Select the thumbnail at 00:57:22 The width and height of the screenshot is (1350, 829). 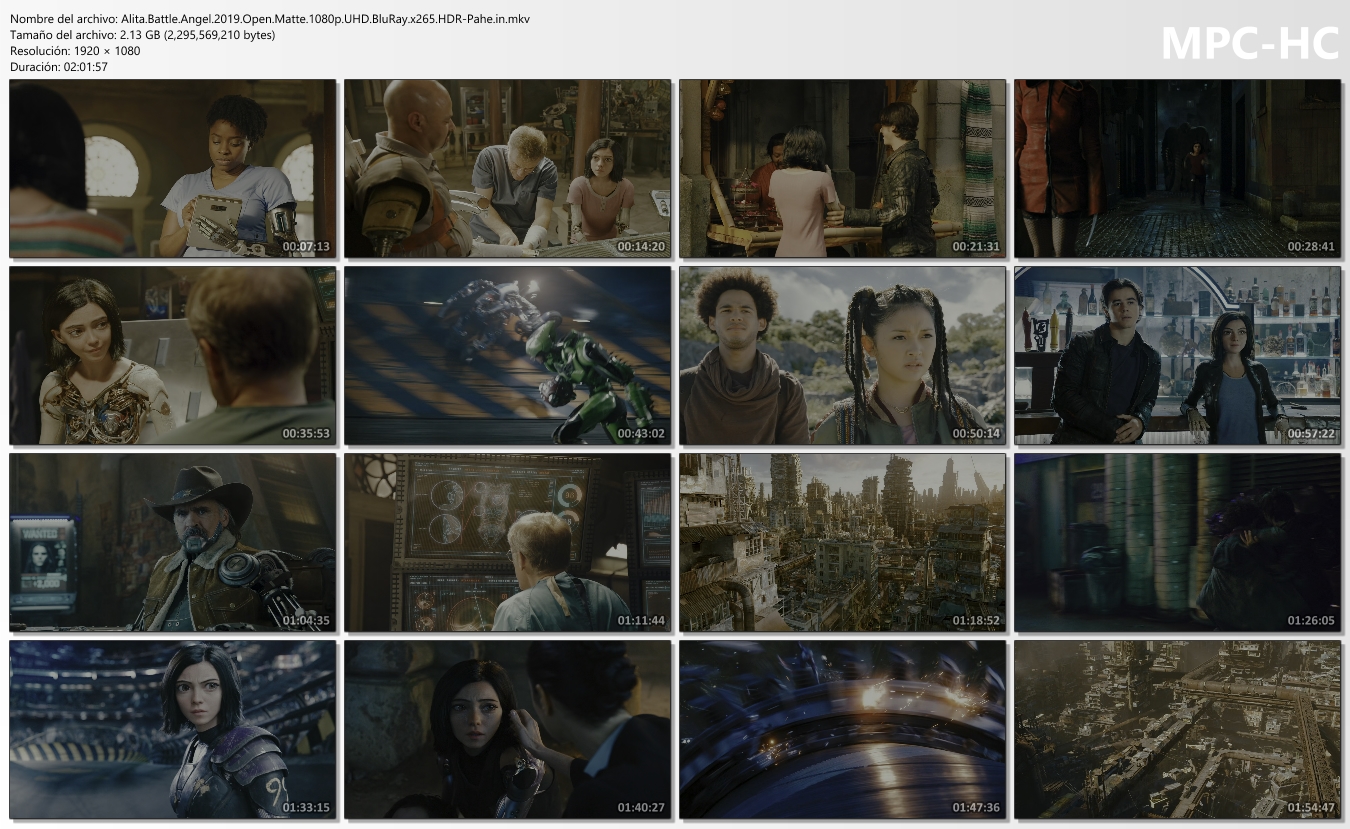[x=1178, y=355]
